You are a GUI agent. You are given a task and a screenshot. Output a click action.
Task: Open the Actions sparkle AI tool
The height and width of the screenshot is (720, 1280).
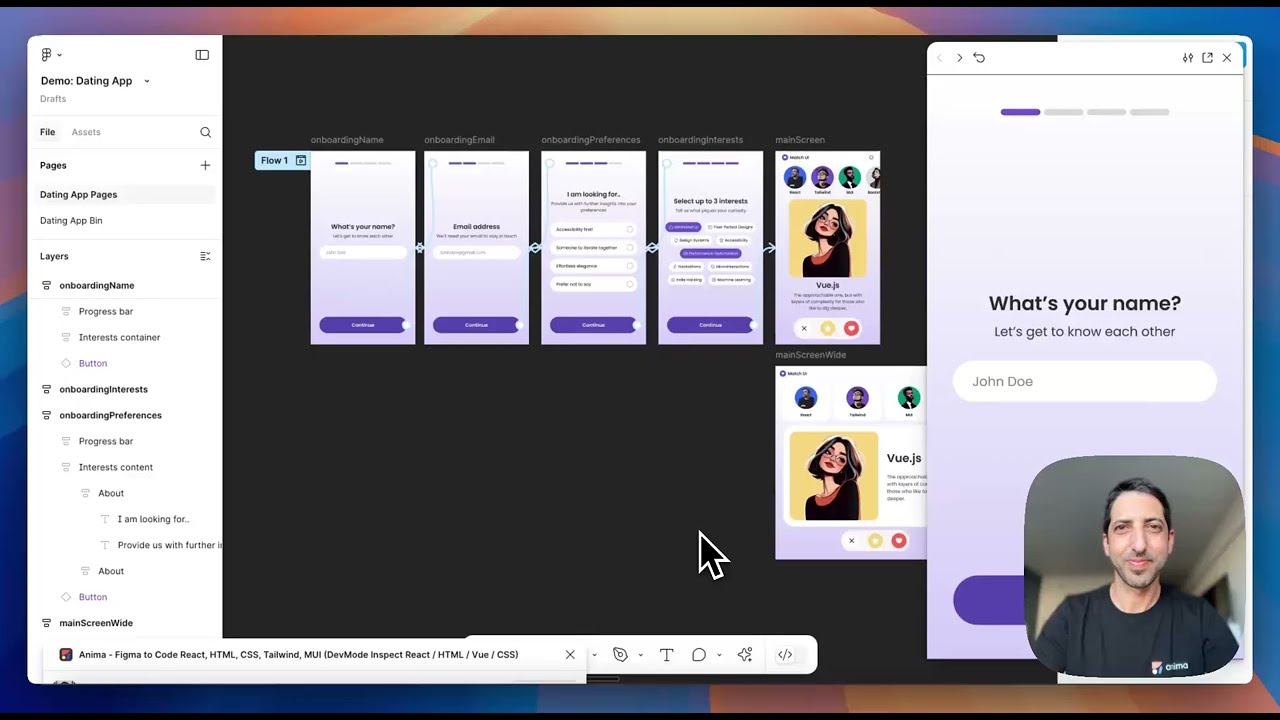(x=745, y=655)
